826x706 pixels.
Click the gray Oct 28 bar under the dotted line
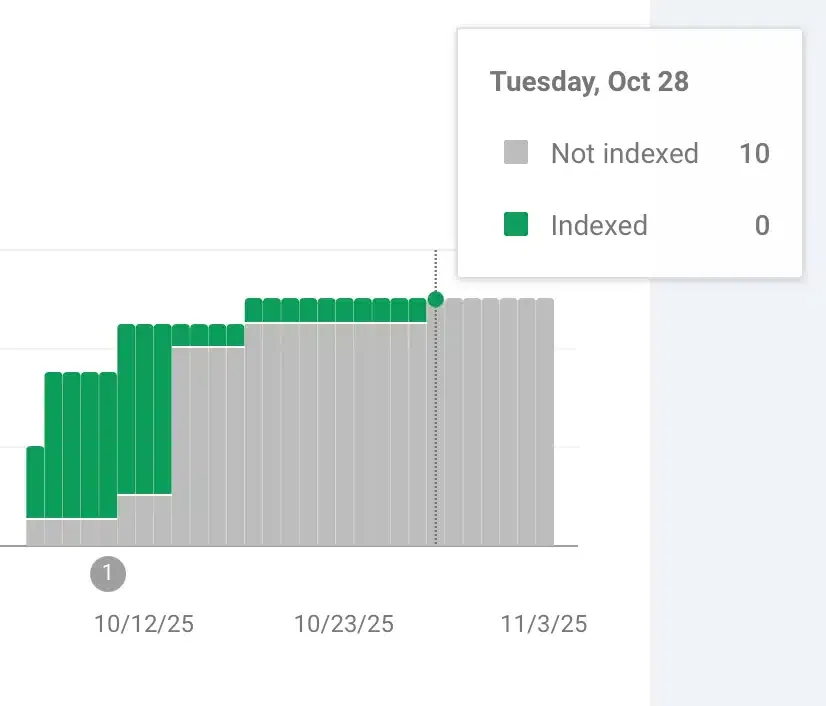pyautogui.click(x=435, y=430)
